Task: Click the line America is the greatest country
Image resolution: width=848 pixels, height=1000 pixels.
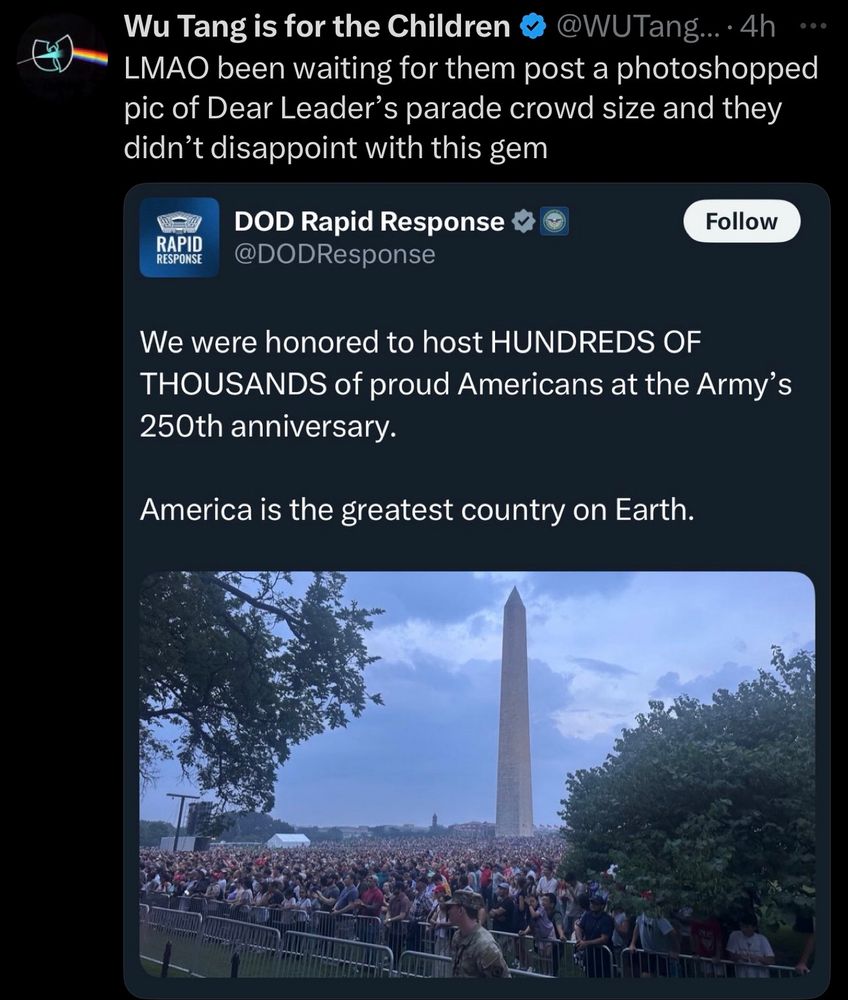Action: click(x=417, y=510)
